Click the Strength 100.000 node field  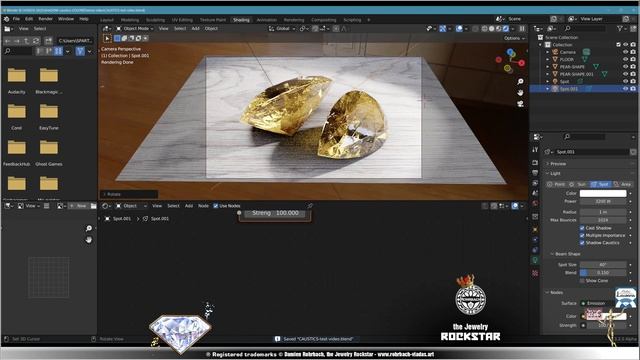coord(275,213)
